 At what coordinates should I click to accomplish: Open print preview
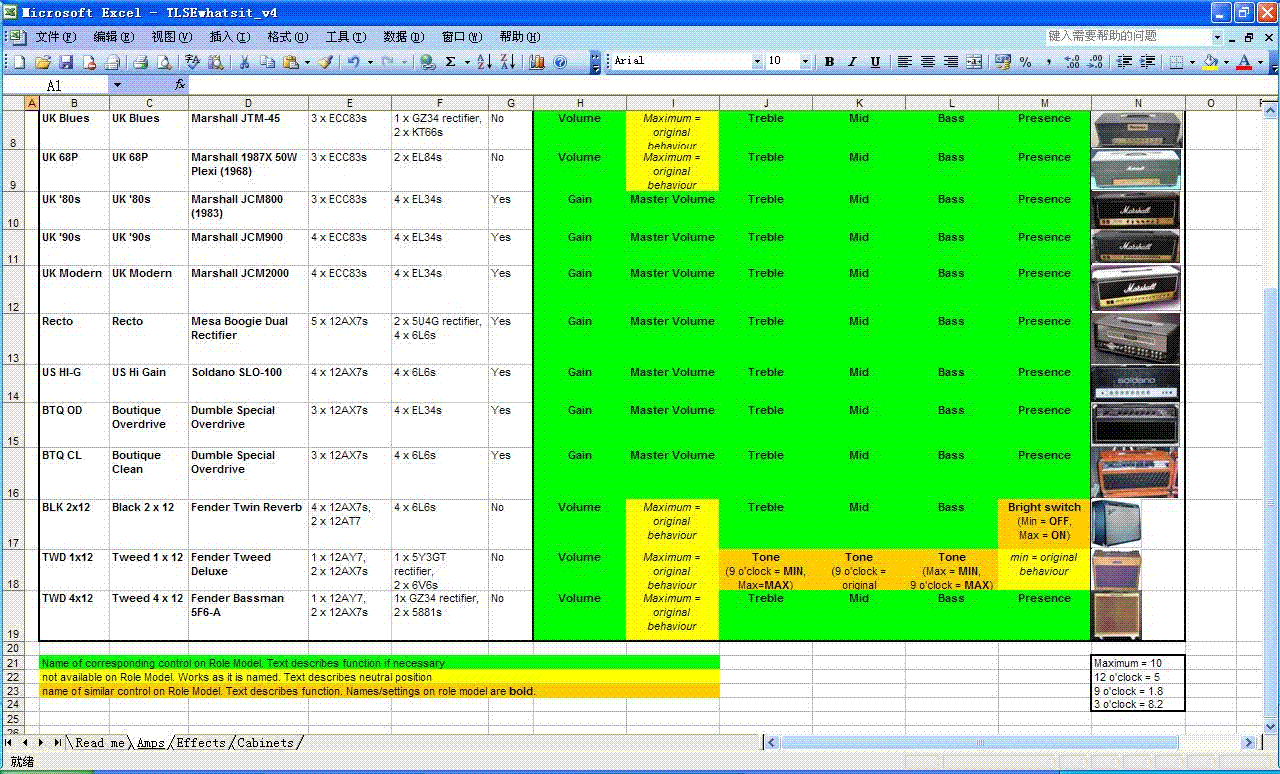point(163,62)
